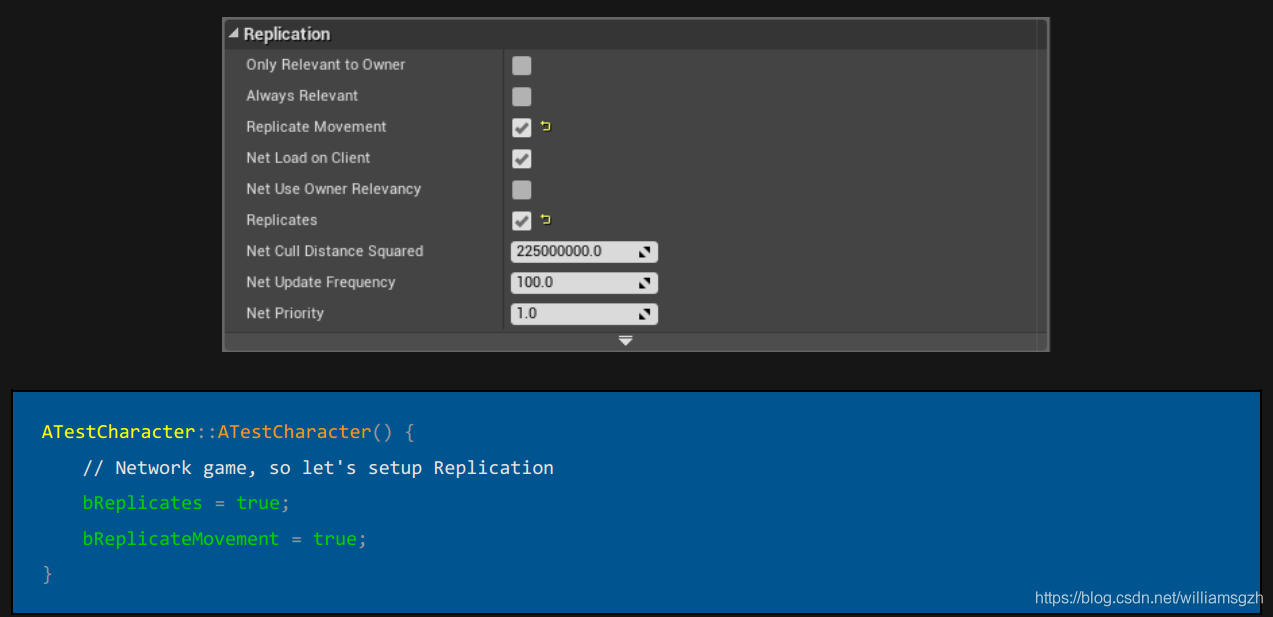Enable the Only Relevant to Owner checkbox
1273x617 pixels.
[521, 64]
